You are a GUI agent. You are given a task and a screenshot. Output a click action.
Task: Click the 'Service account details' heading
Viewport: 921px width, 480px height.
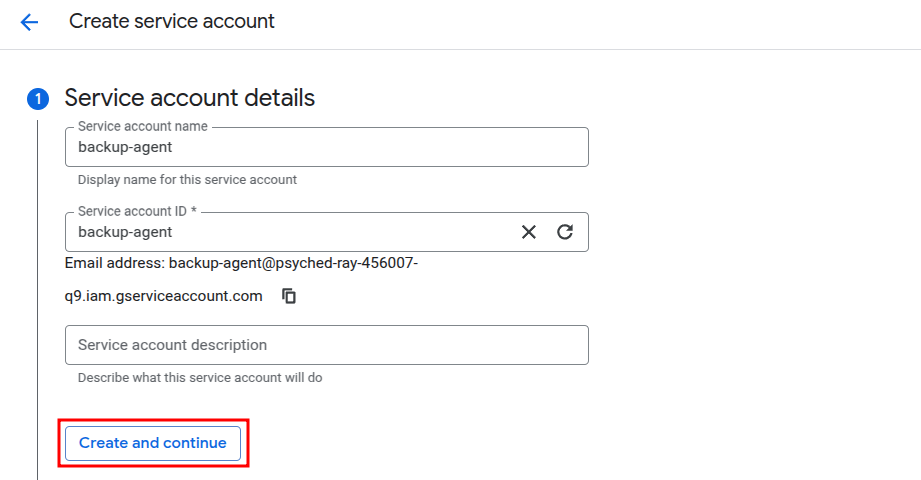pos(190,98)
